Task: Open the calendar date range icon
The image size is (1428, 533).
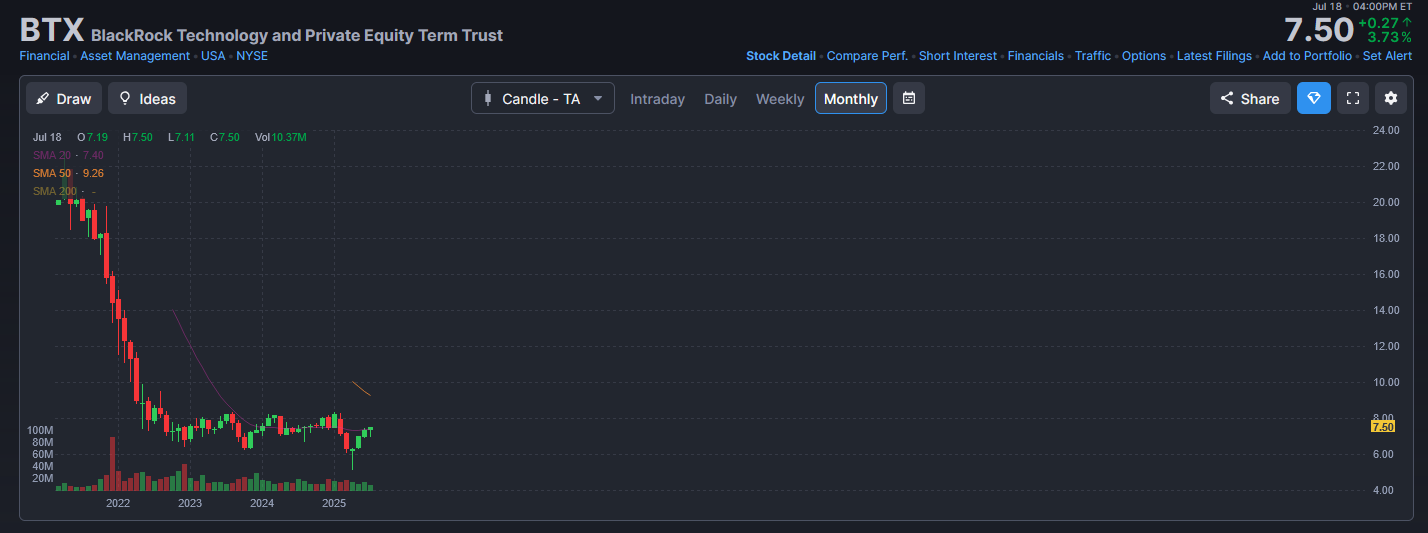Action: (x=909, y=98)
